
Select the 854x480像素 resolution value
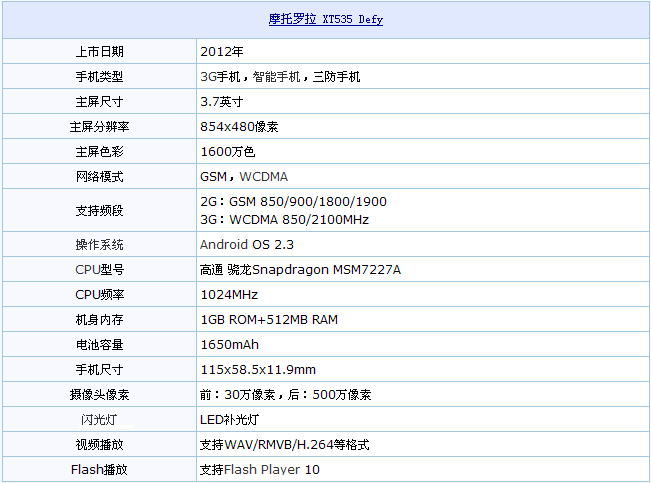239,126
